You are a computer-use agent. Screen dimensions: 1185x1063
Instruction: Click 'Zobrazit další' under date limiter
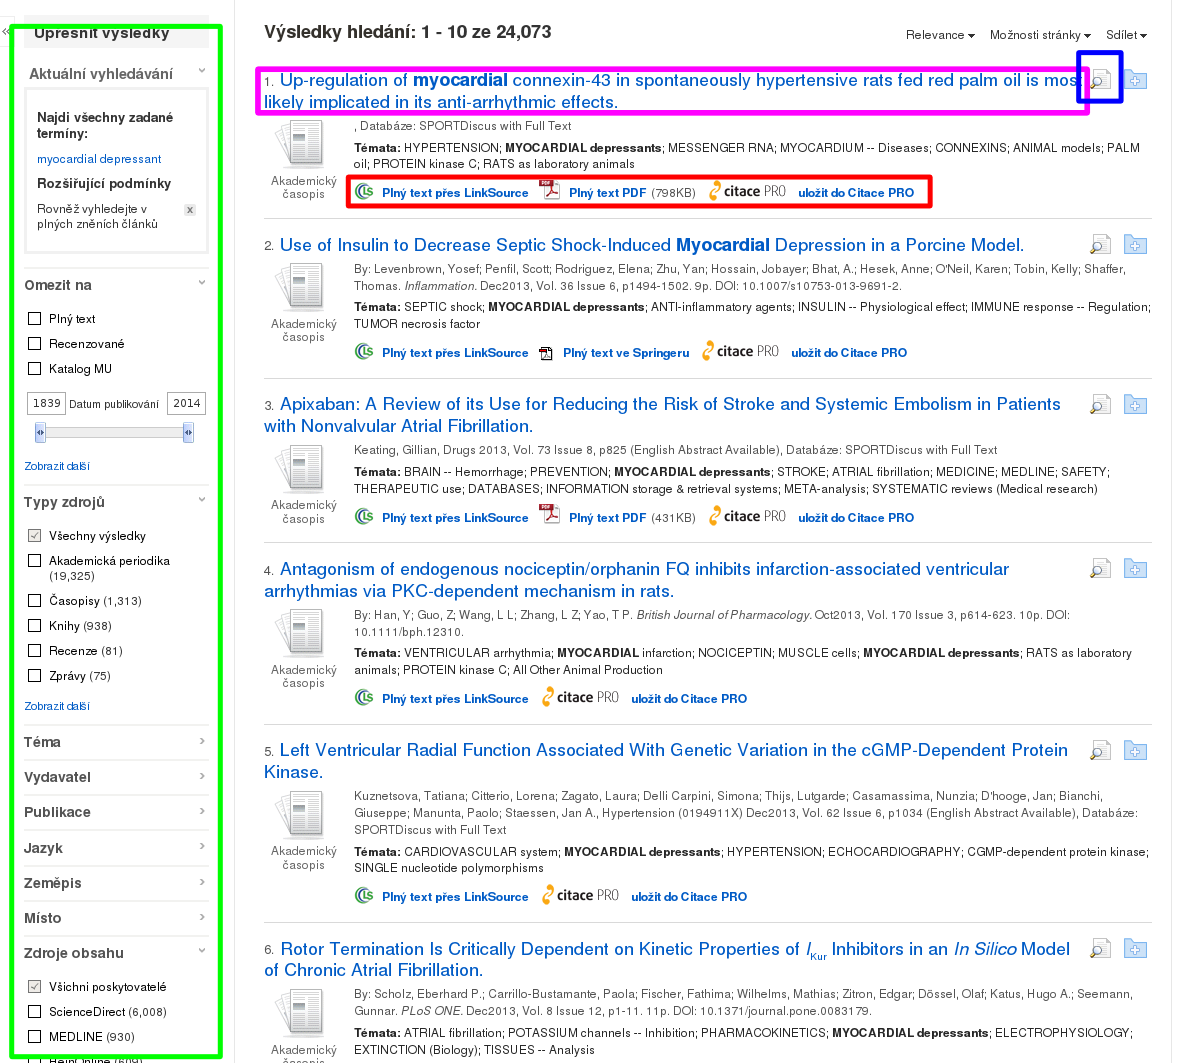point(57,466)
